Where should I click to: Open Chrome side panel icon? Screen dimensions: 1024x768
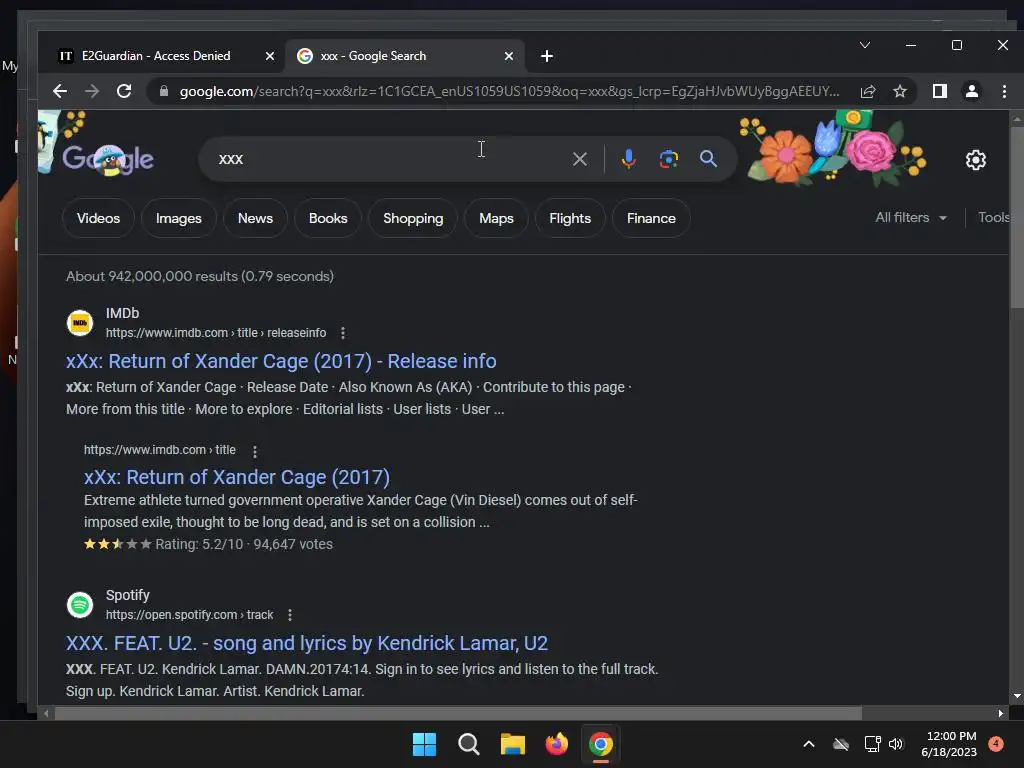tap(940, 91)
